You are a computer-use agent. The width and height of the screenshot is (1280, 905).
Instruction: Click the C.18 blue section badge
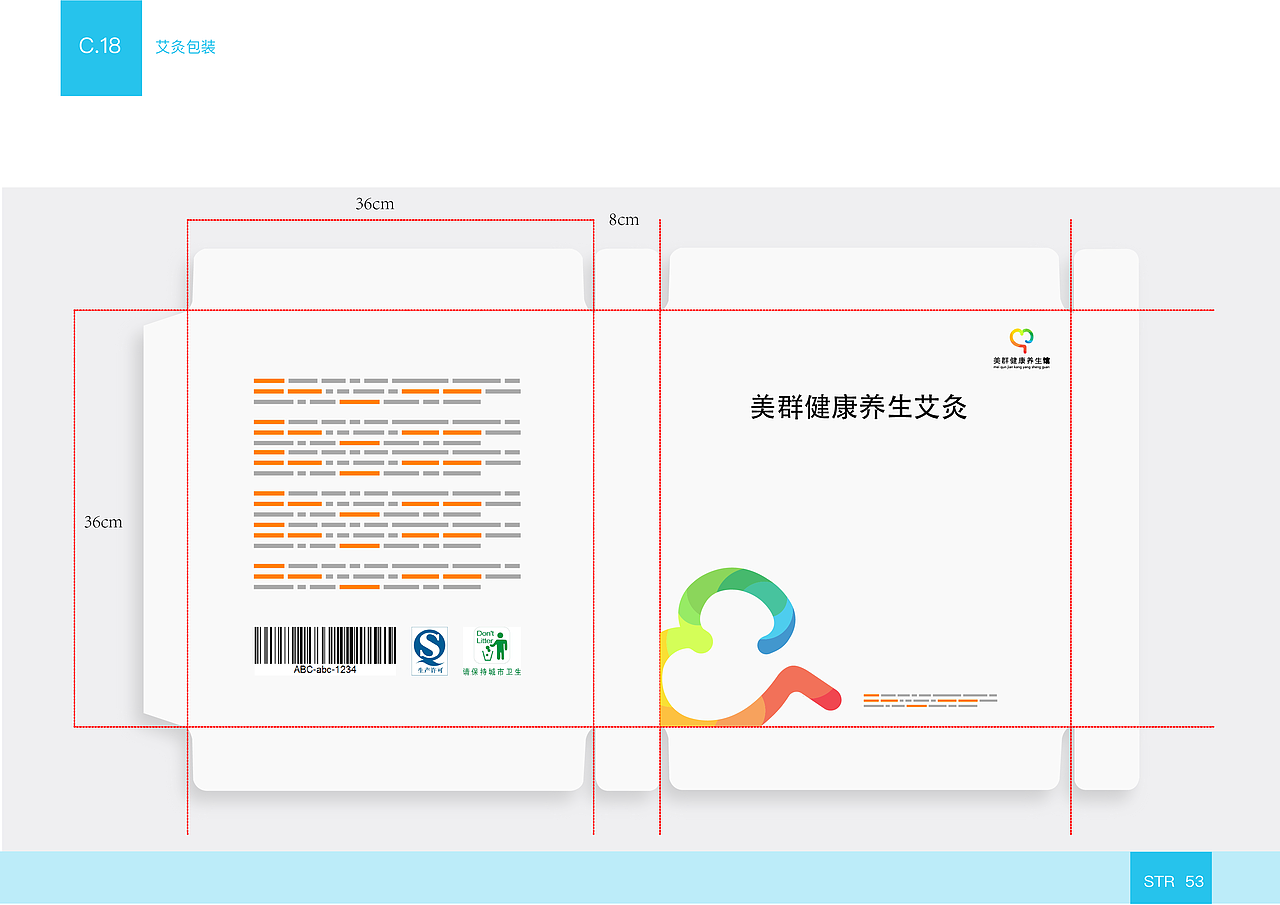click(x=101, y=47)
